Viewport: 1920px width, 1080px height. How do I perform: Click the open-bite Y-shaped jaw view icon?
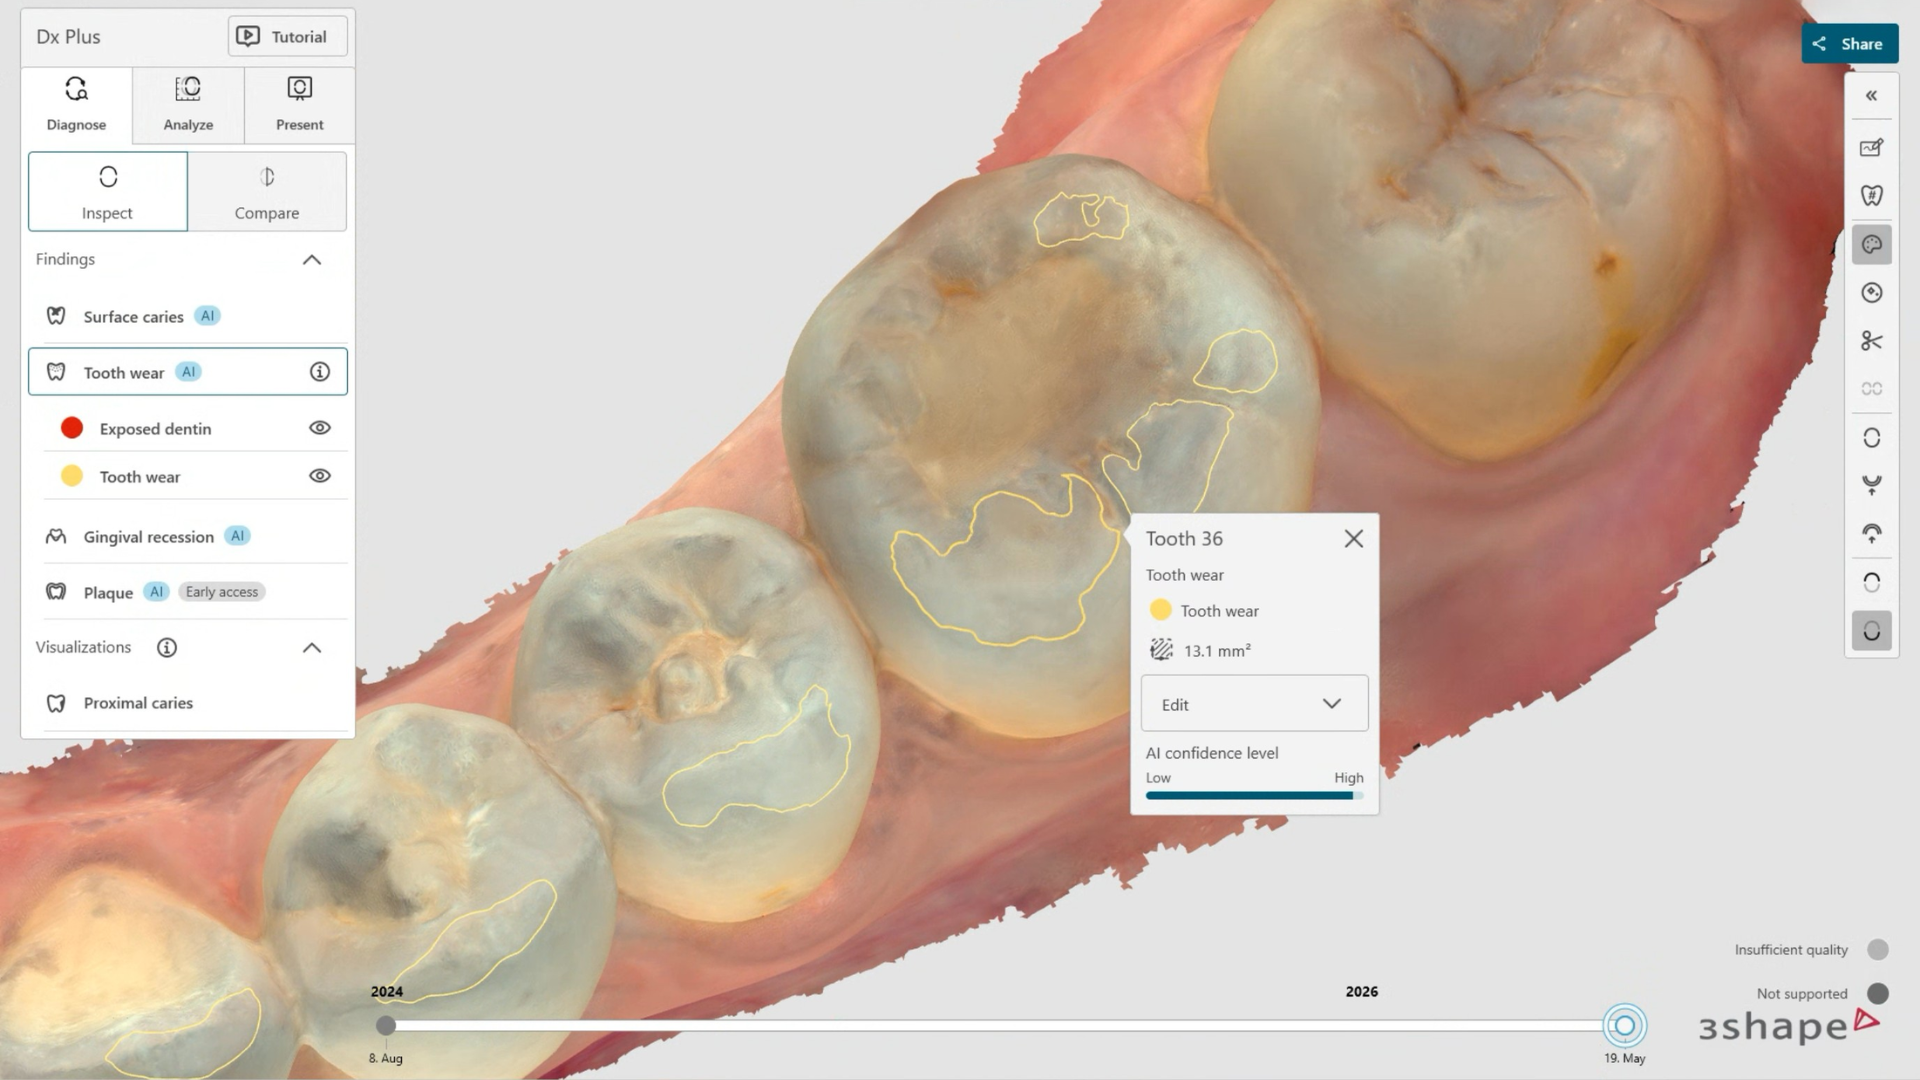tap(1872, 486)
